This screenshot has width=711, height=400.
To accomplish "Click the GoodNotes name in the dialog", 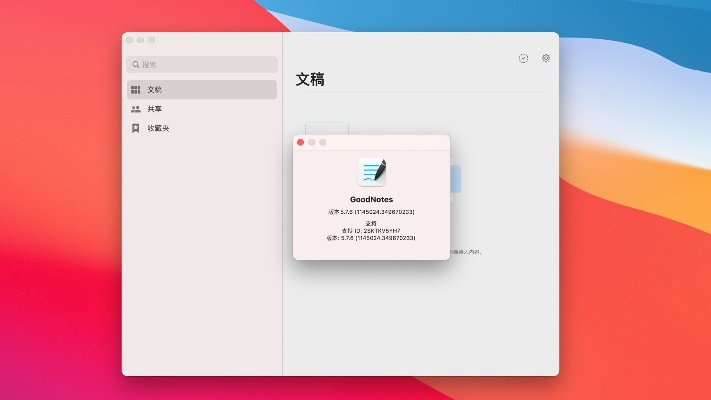I will tap(371, 199).
